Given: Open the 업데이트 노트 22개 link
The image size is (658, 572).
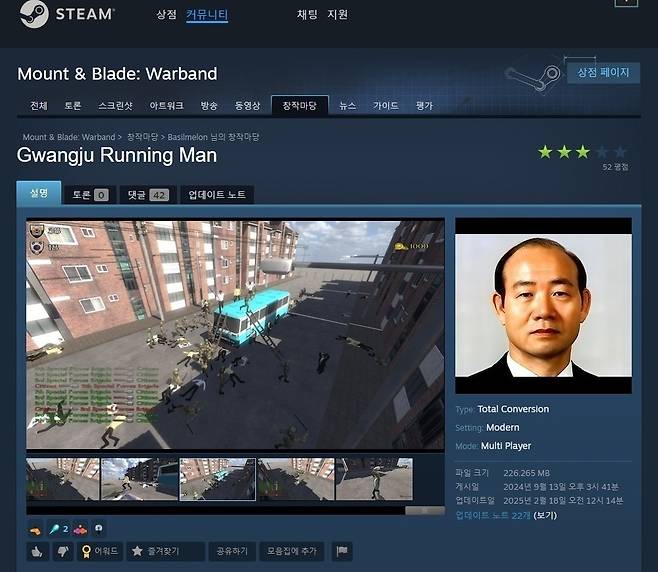Looking at the screenshot, I should [493, 515].
